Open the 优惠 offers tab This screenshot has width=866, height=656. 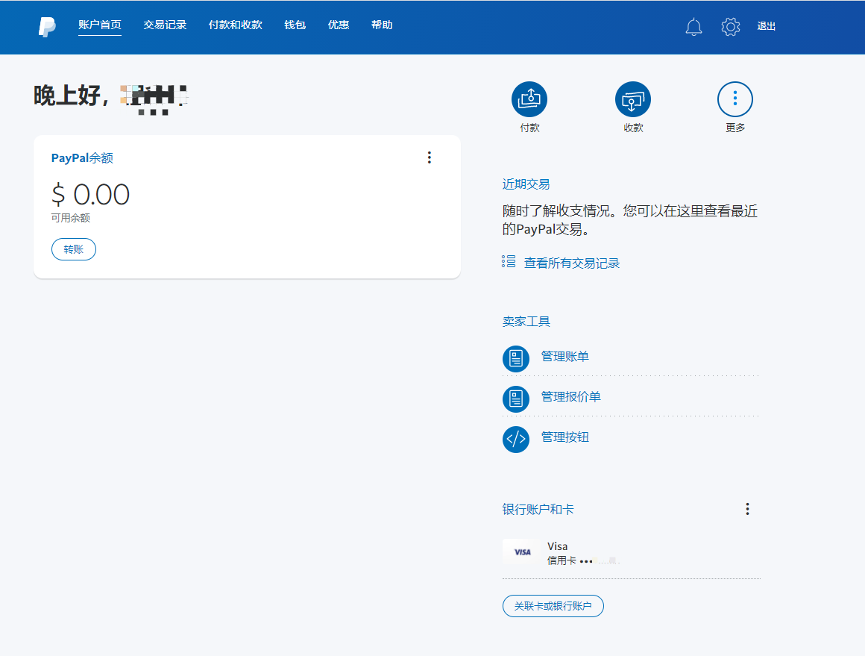pyautogui.click(x=339, y=25)
